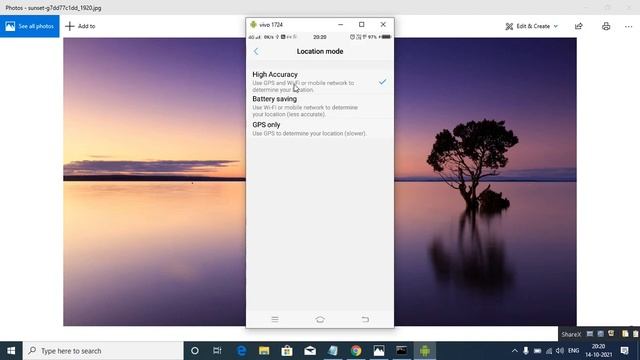Open the Action Center notifications
Screen dimensions: 640x360
point(624,351)
